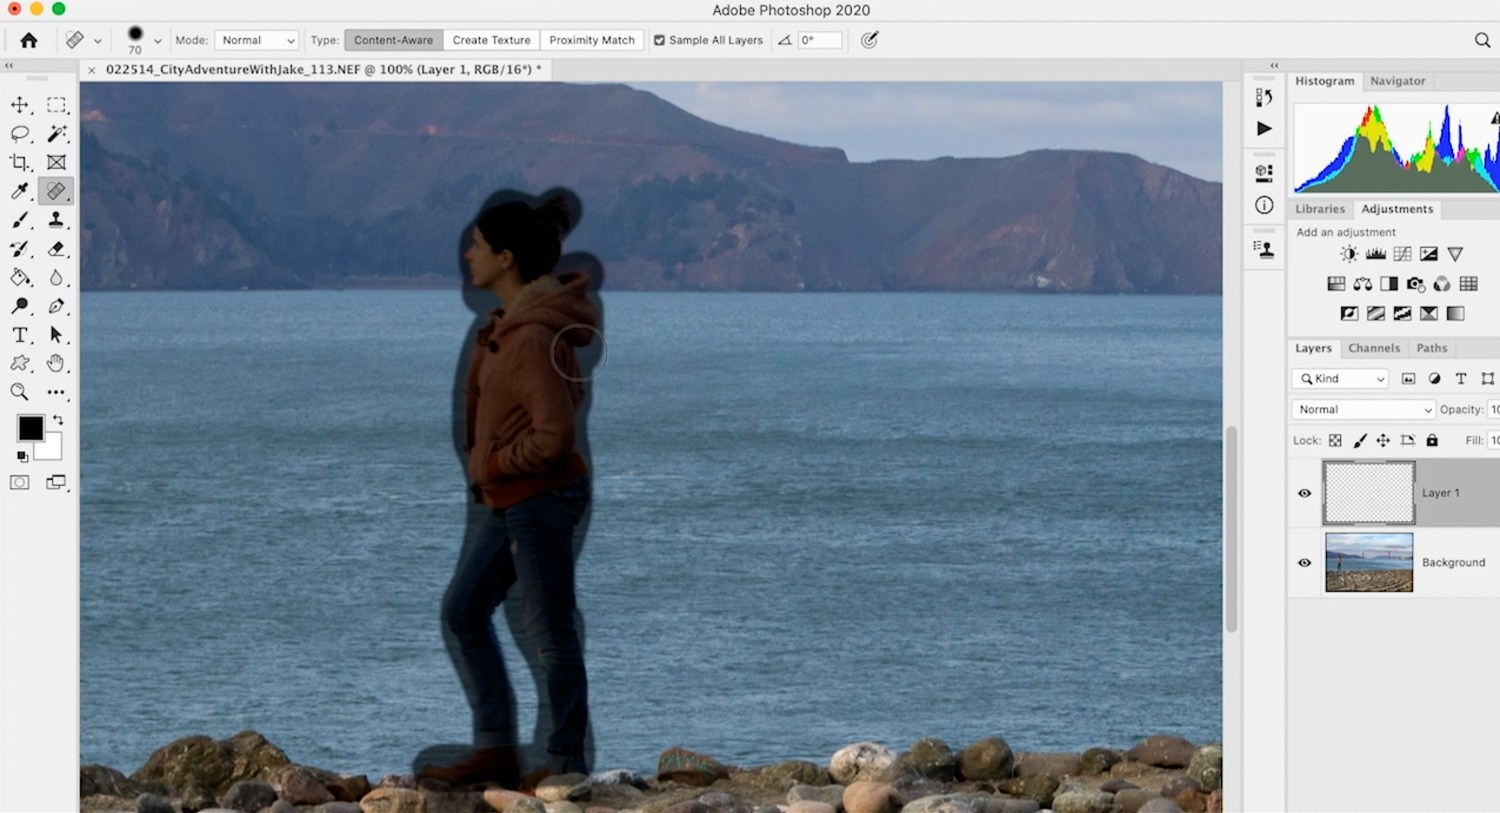Open the healing brush Mode dropdown
1500x813 pixels.
(256, 40)
